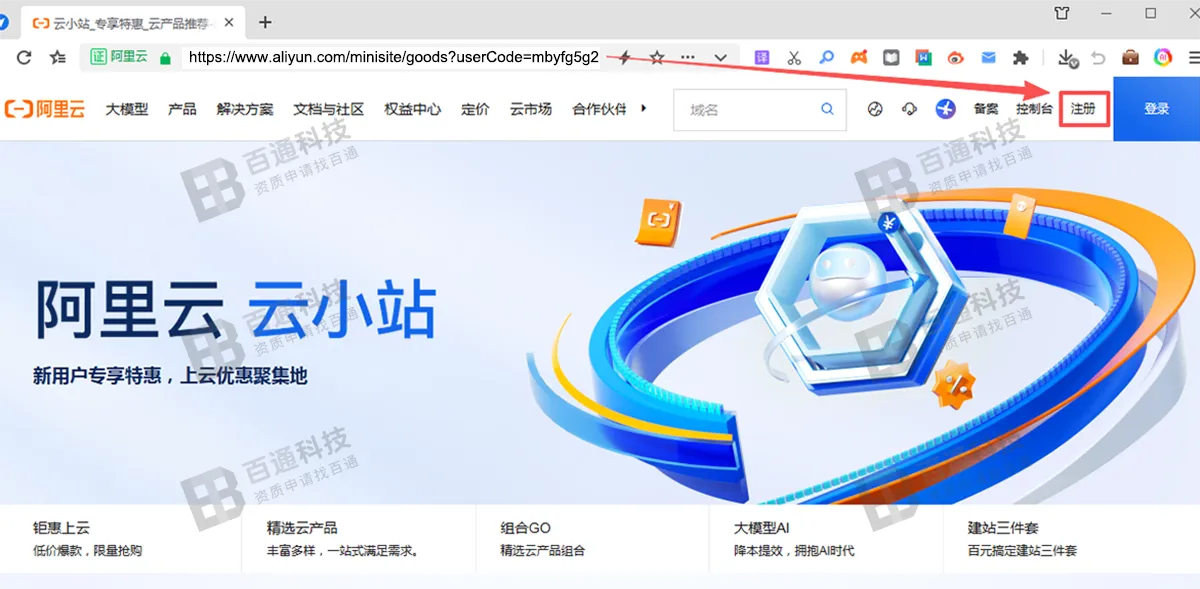The image size is (1200, 589).
Task: Open the 产品 nav menu
Action: [x=182, y=109]
